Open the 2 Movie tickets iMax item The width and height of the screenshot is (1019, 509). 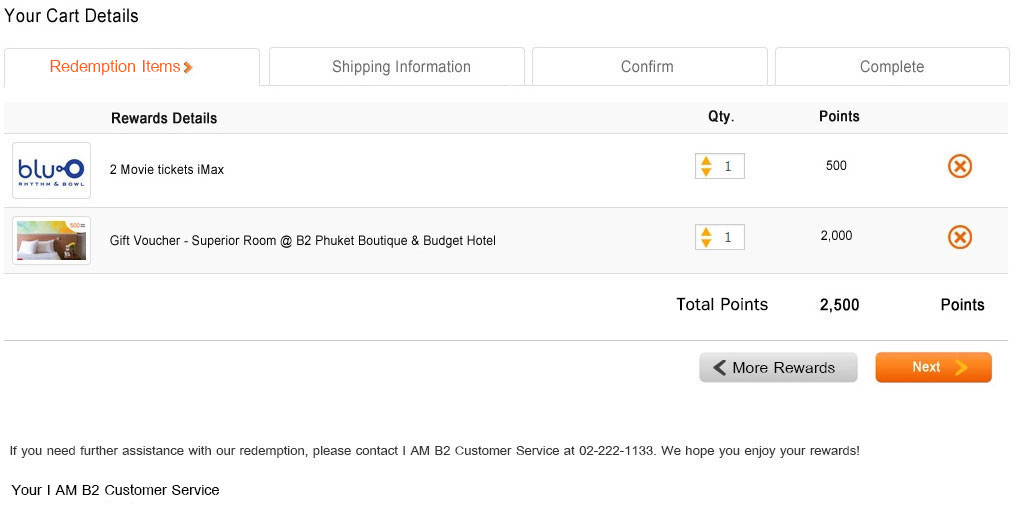(167, 170)
